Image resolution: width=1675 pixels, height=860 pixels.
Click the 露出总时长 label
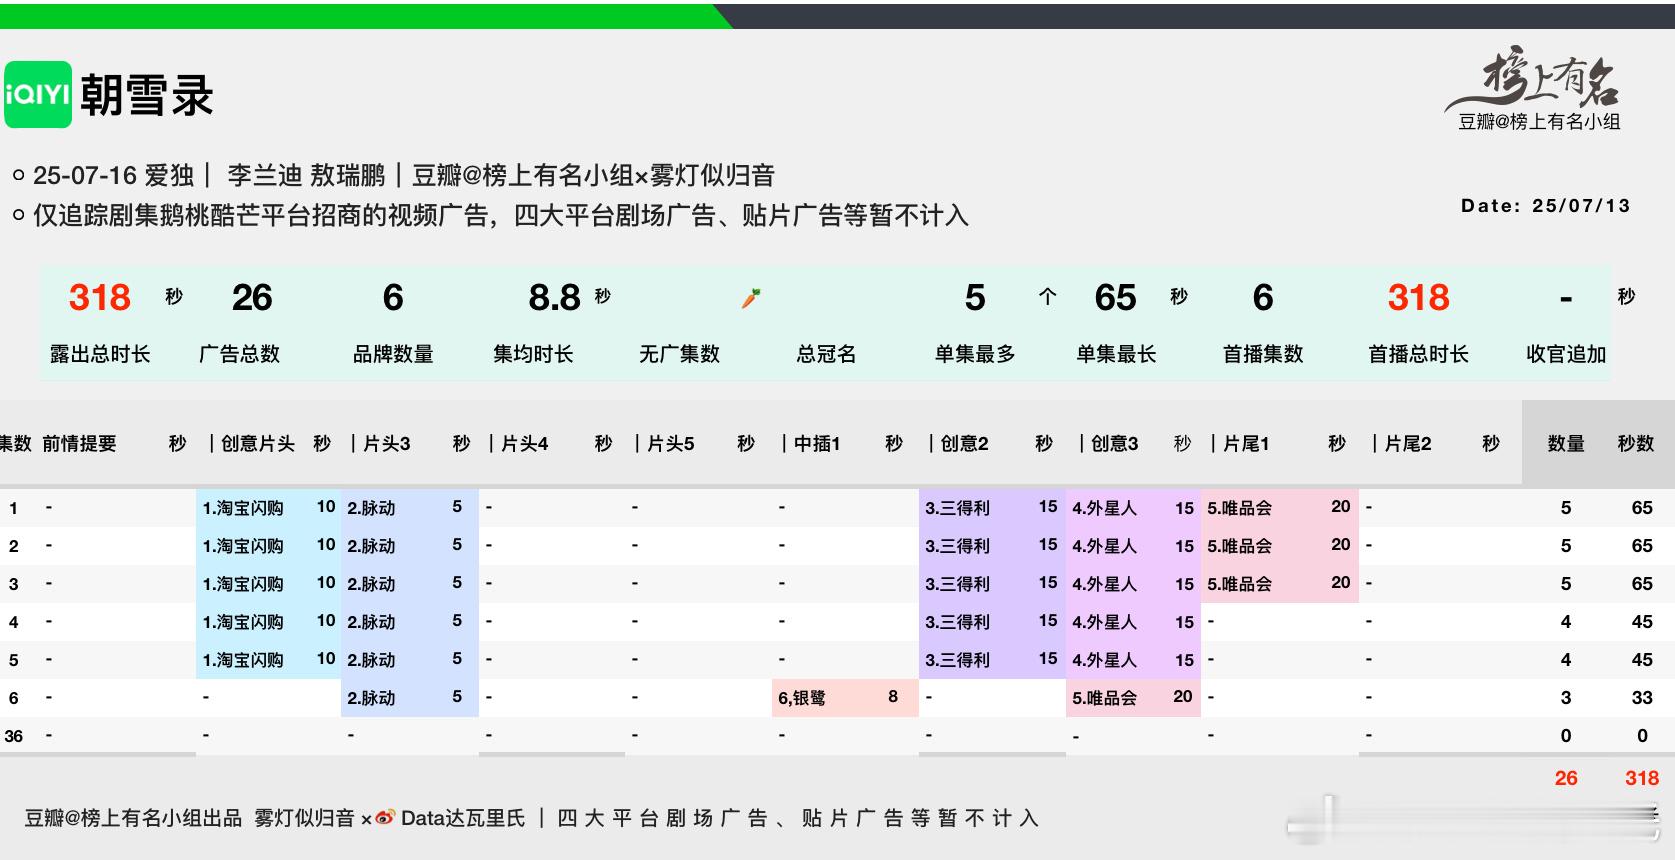100,354
